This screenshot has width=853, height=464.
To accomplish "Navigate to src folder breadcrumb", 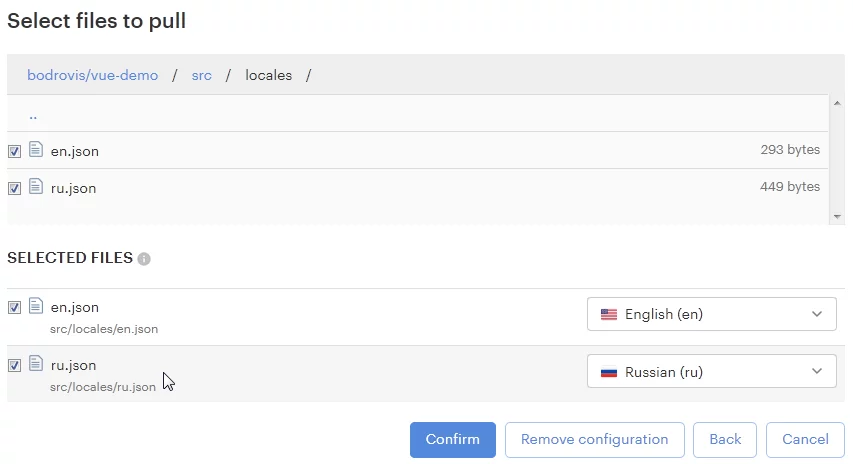I will pos(201,75).
